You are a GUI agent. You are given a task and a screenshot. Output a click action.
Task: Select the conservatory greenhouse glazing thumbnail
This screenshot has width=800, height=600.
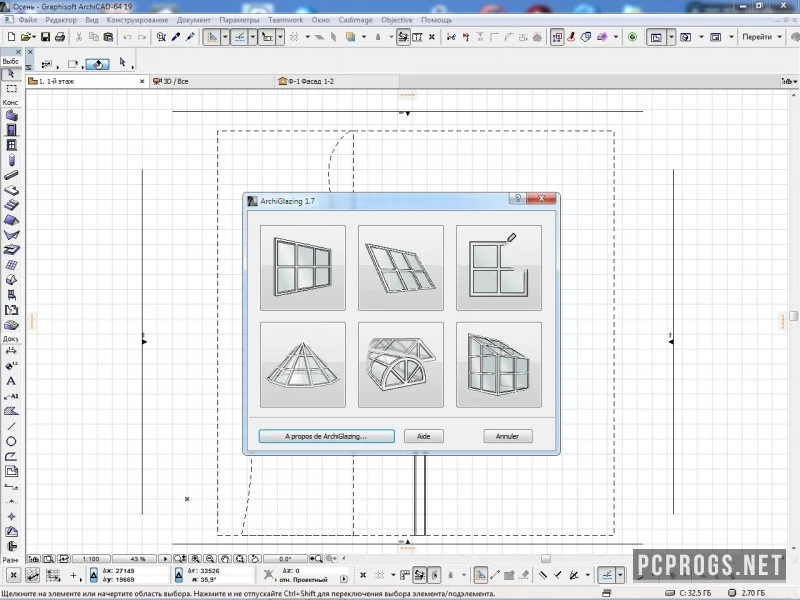498,365
